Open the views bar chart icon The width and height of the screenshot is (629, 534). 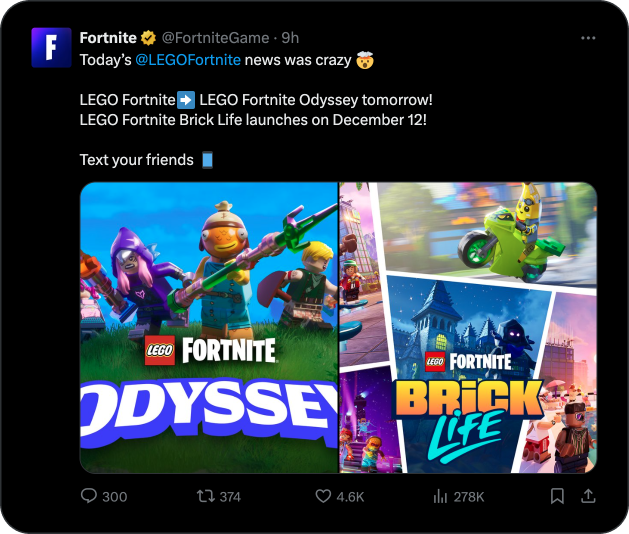pyautogui.click(x=439, y=496)
